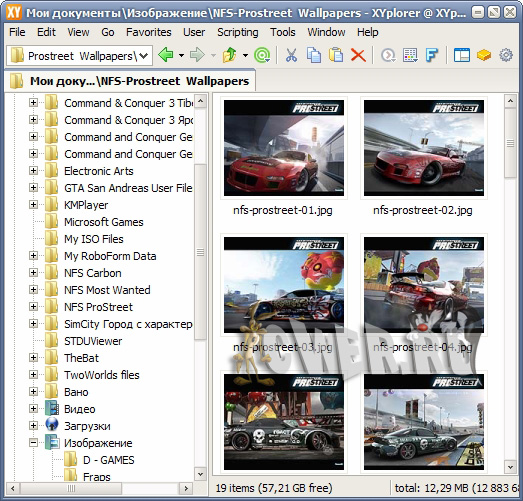Image resolution: width=523 pixels, height=501 pixels.
Task: Click the 'total: 12,29 MB' status text
Action: 431,488
